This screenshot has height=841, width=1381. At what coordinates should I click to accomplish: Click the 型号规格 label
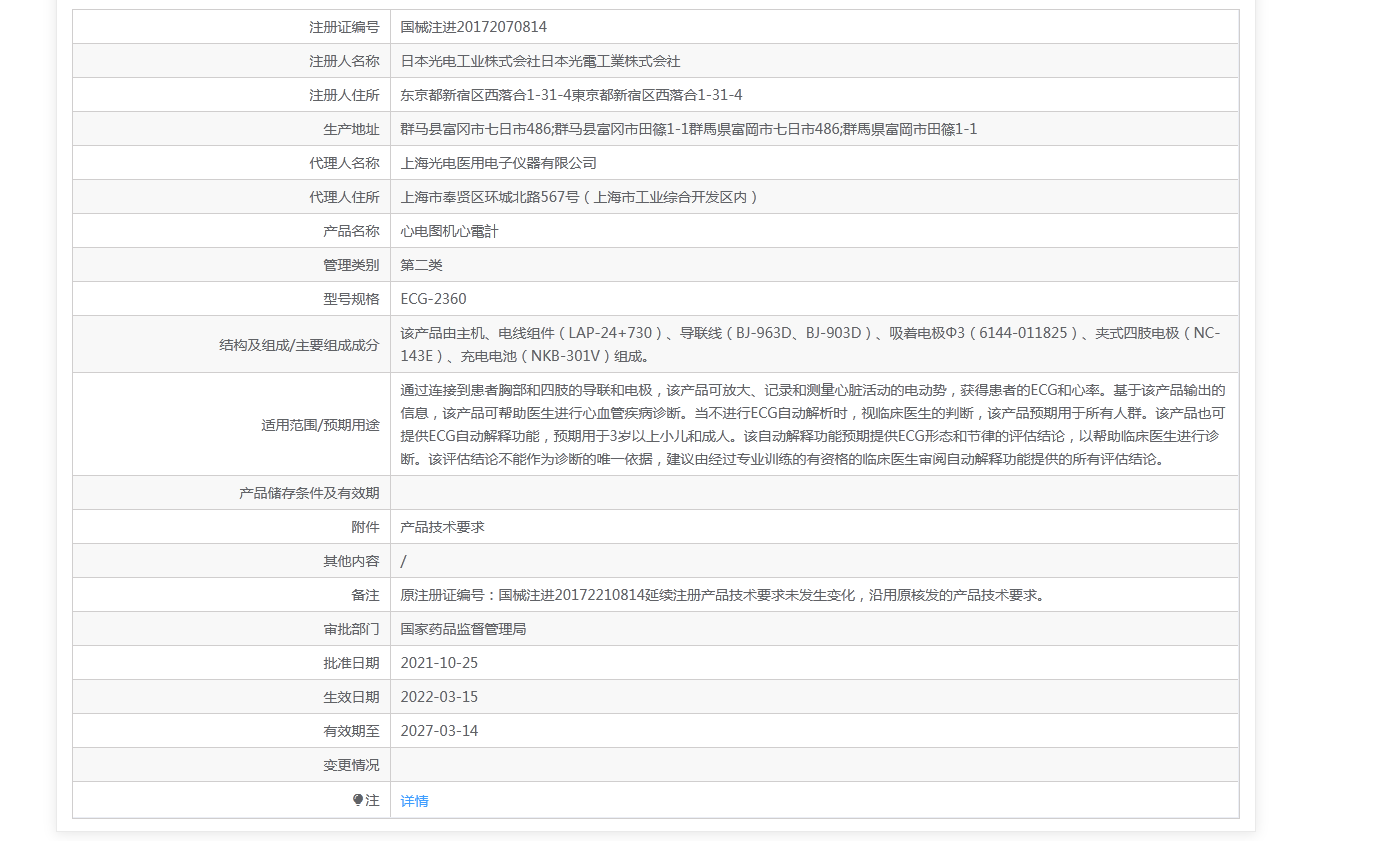(351, 299)
